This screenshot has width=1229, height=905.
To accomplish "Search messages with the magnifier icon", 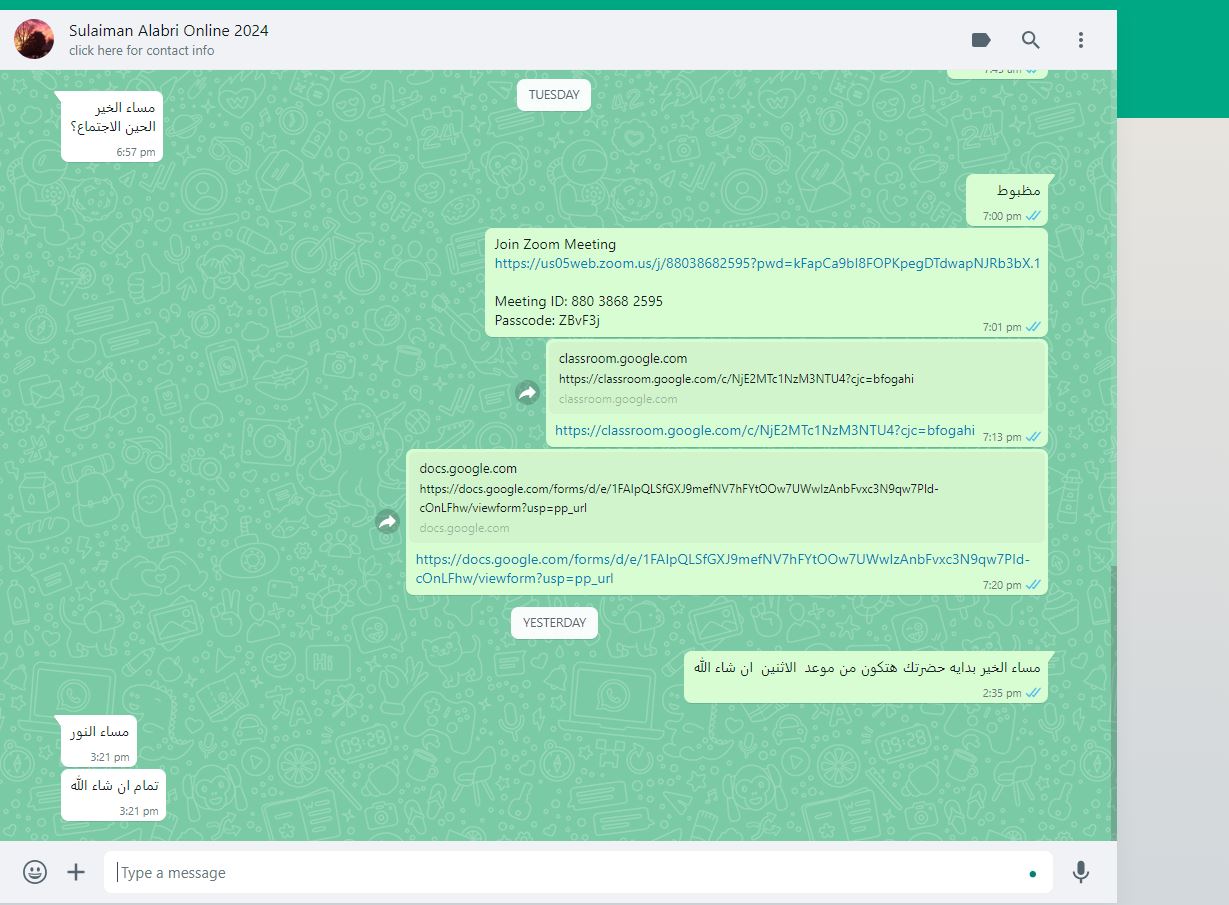I will 1031,40.
